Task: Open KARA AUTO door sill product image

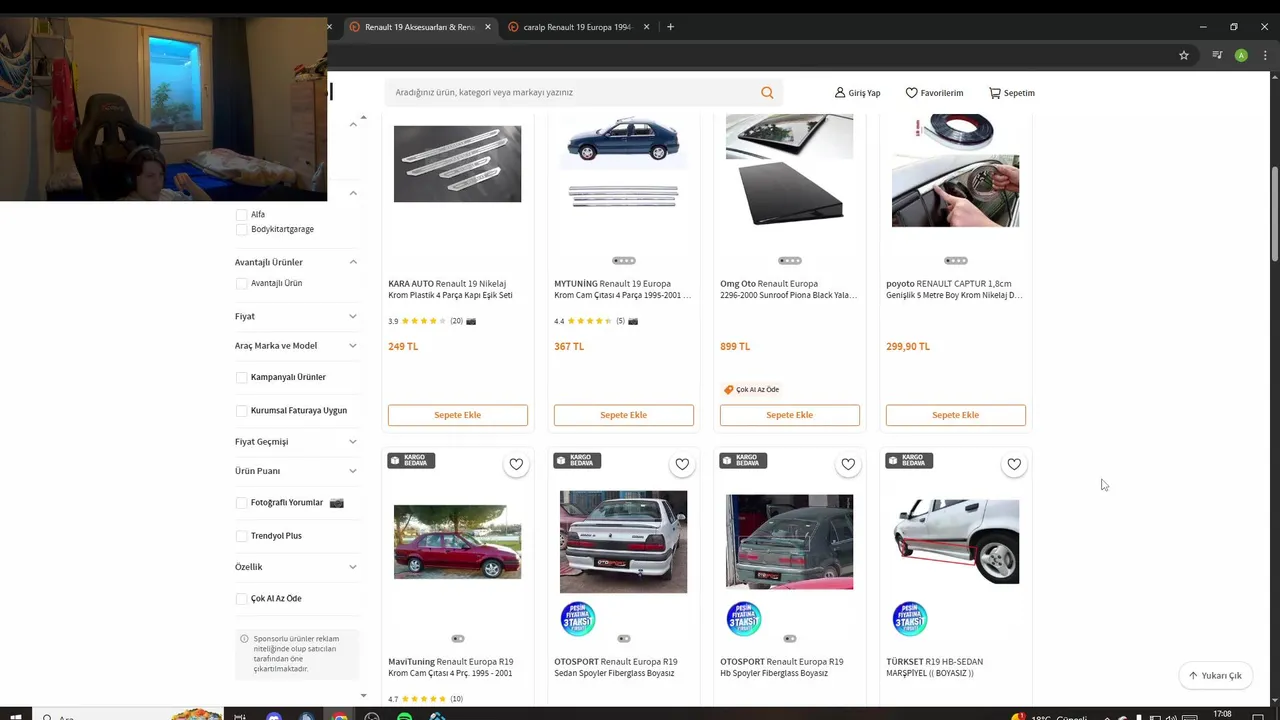Action: click(x=457, y=163)
